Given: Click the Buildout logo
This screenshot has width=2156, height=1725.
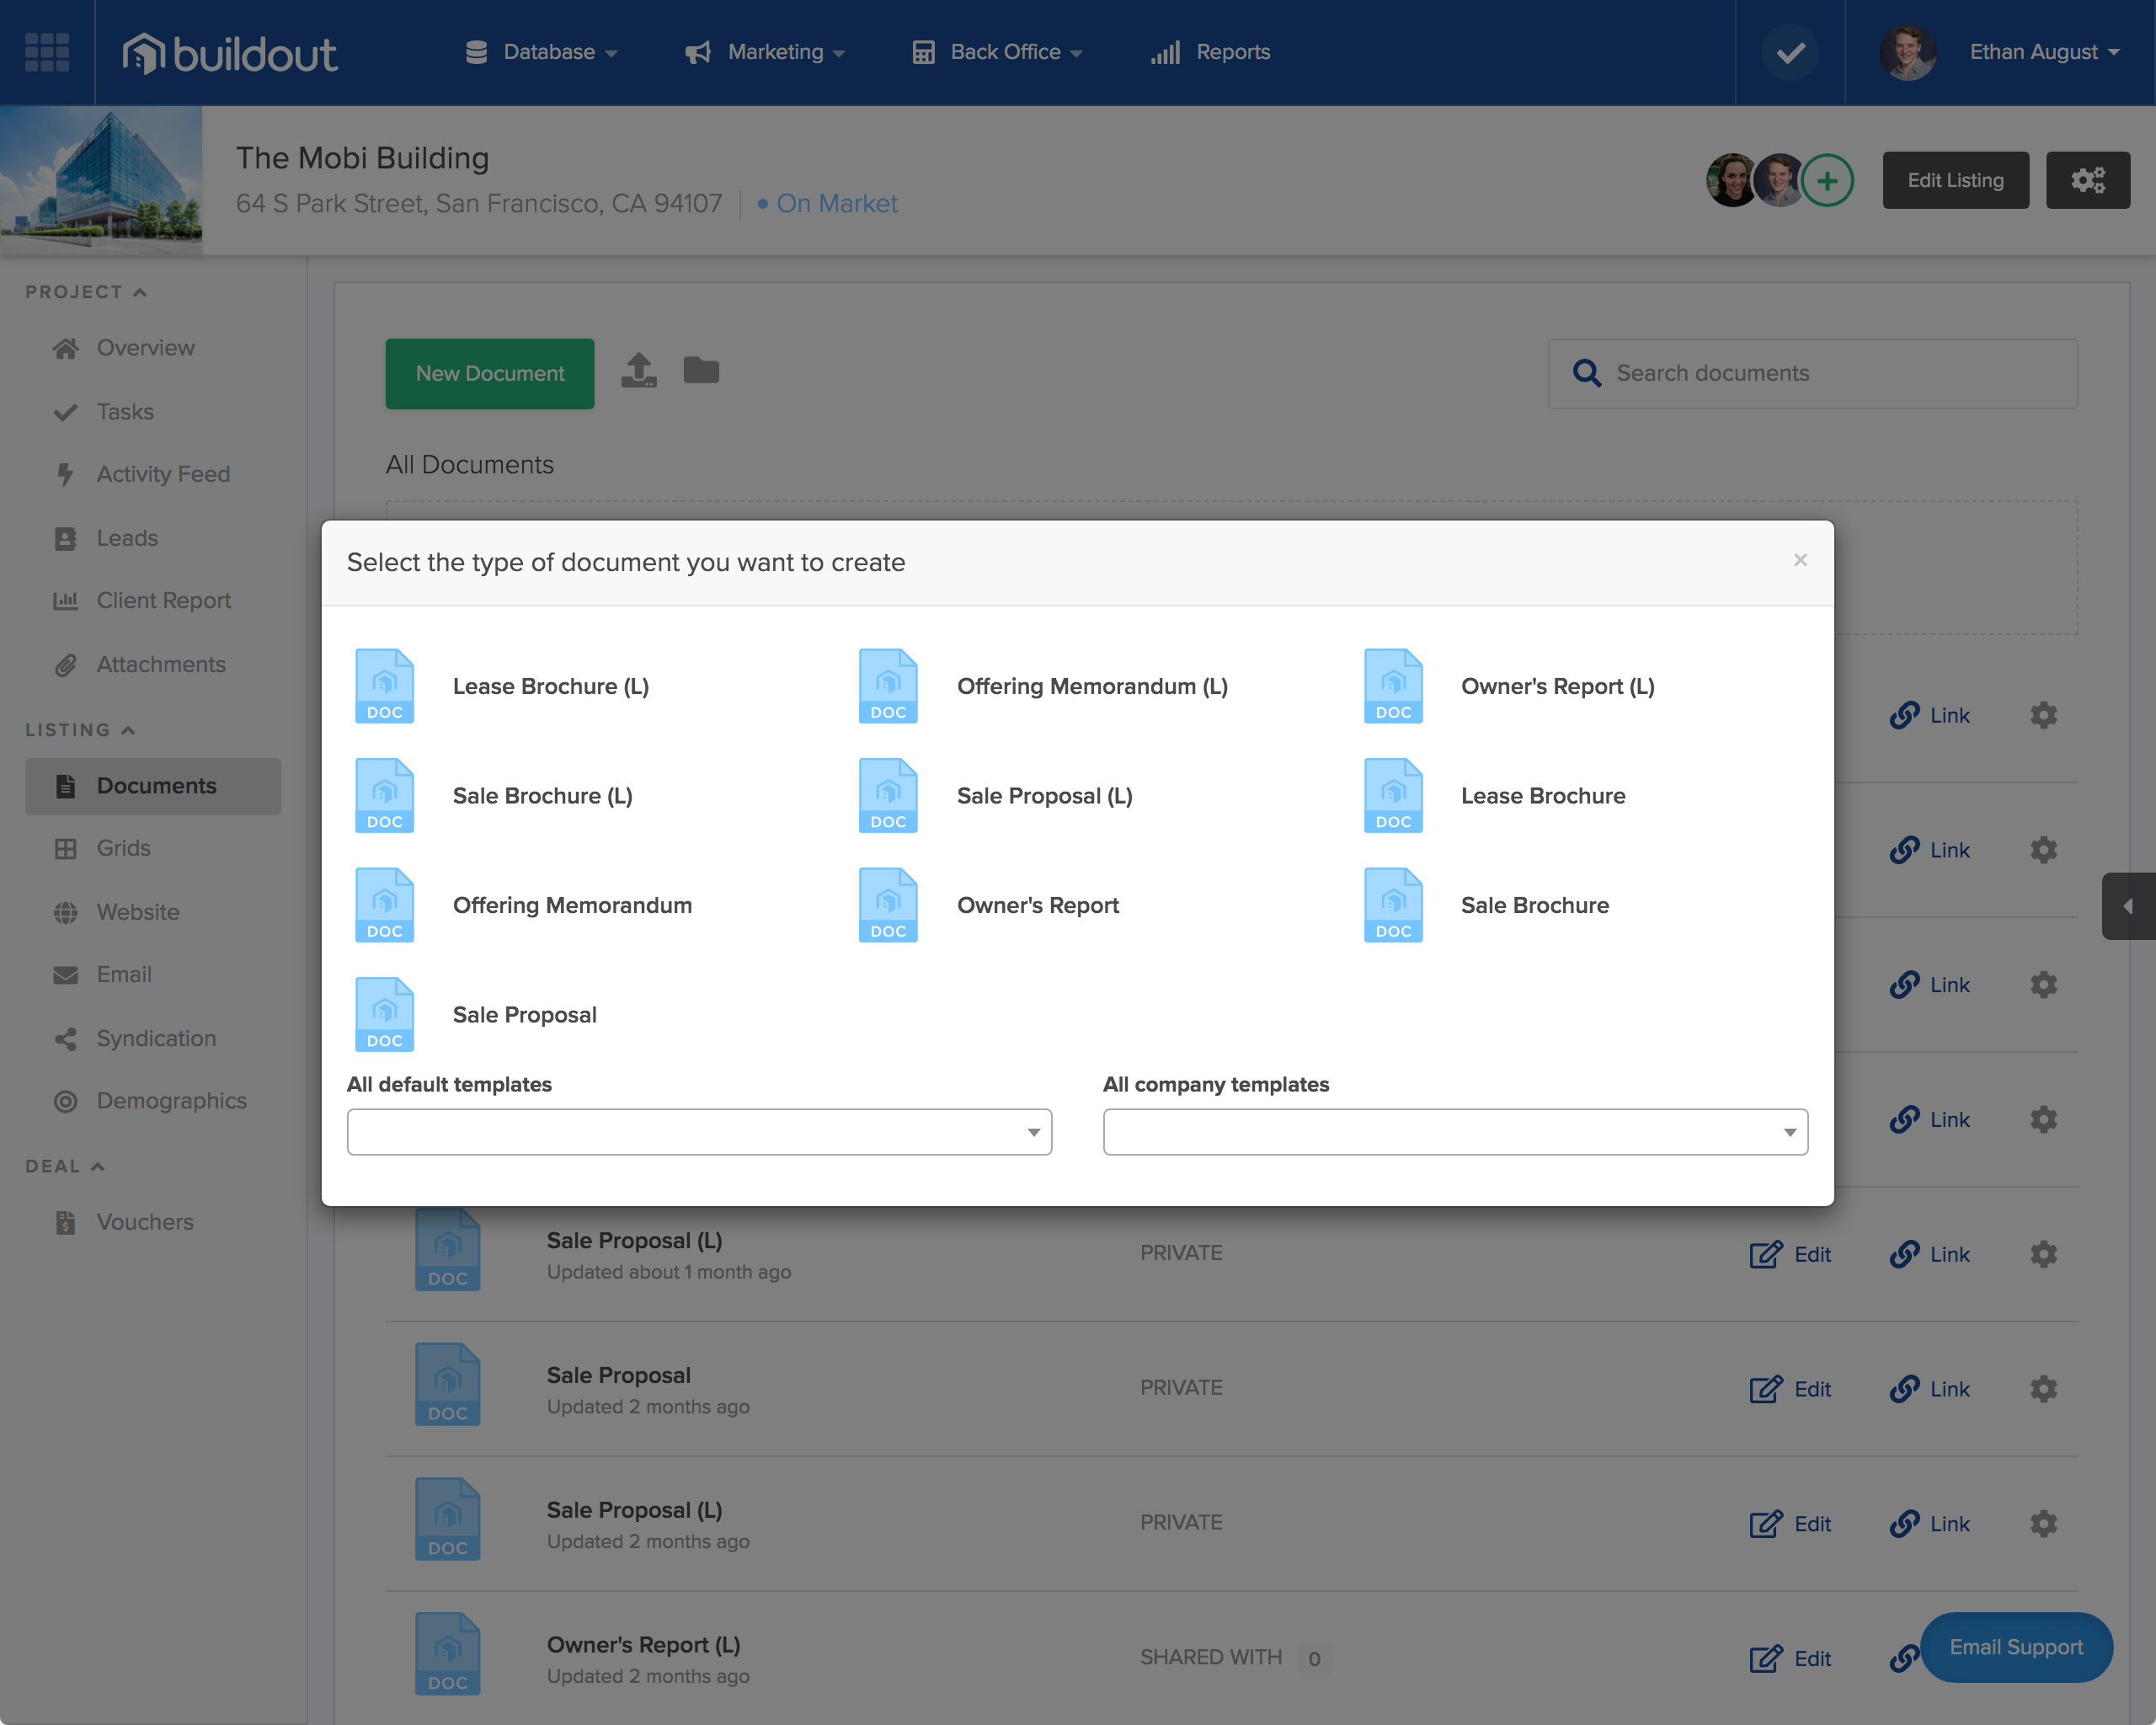Looking at the screenshot, I should [x=229, y=53].
